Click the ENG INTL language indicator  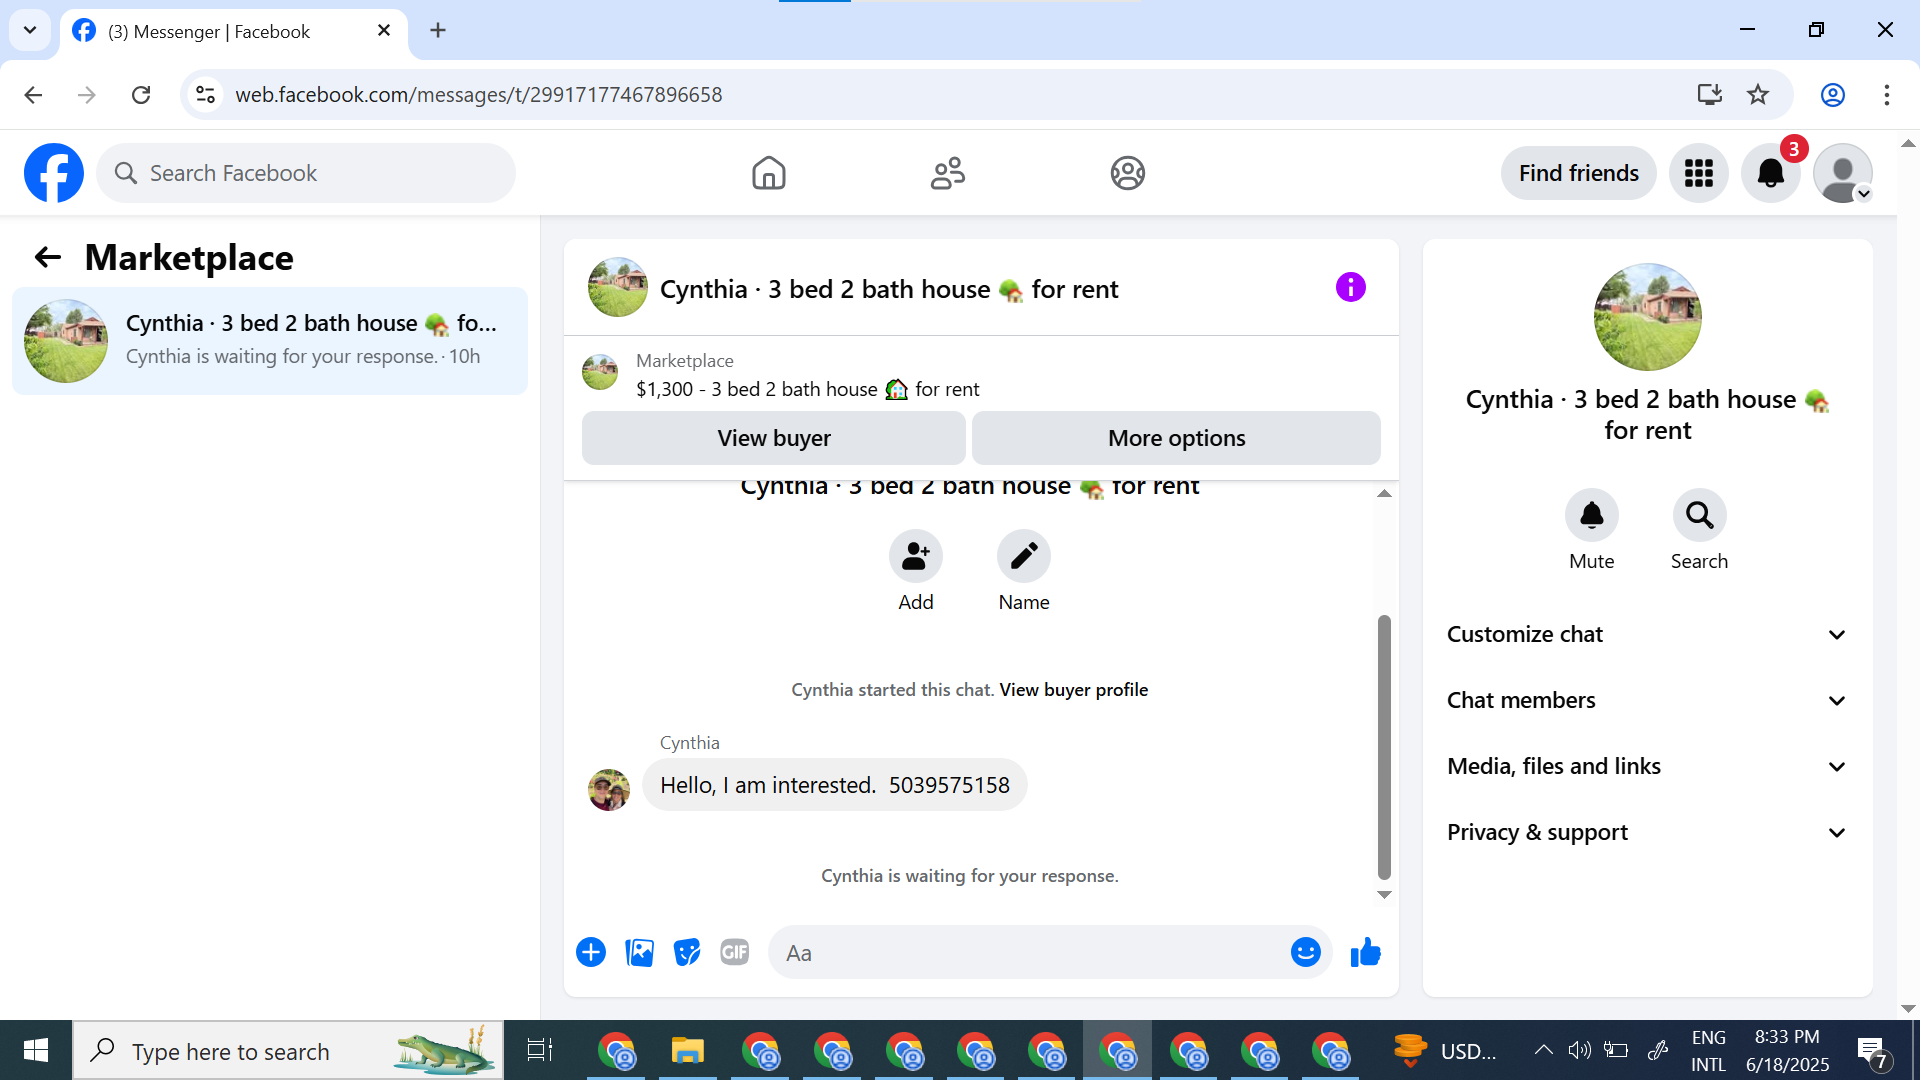coord(1708,1050)
